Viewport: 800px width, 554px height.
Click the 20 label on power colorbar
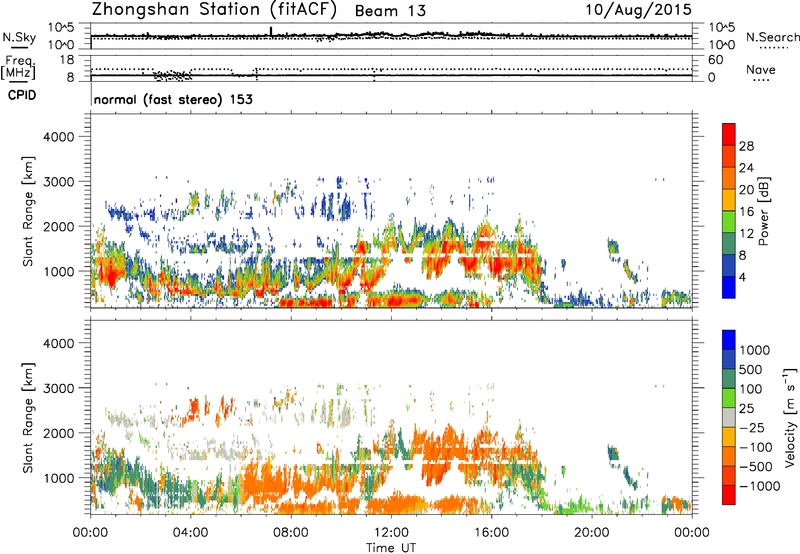[x=746, y=190]
